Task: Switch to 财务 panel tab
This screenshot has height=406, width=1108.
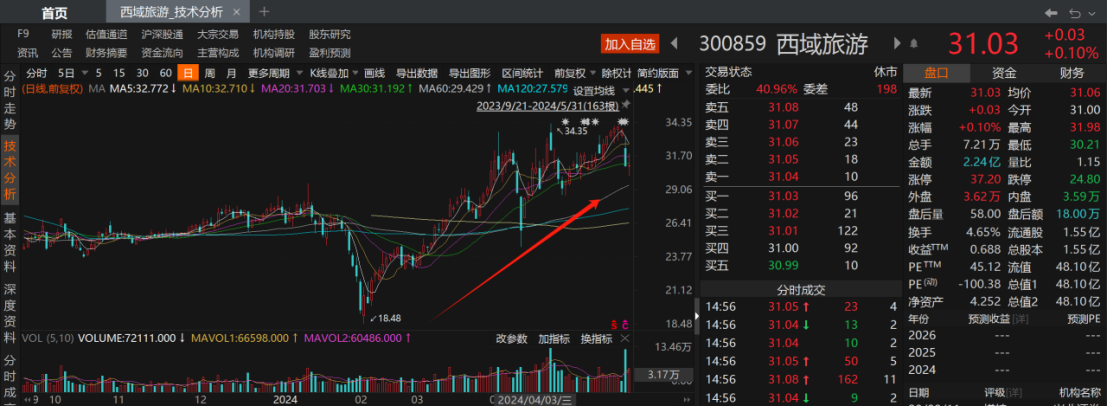Action: click(x=1071, y=73)
